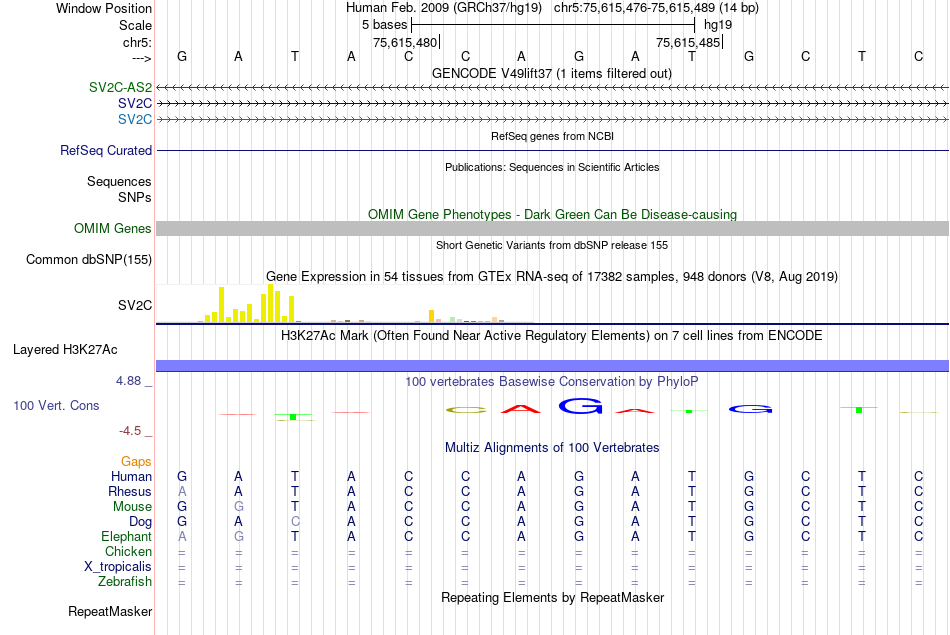Click the Zebrafish species label
Viewport: 950px width, 635px height.
pos(125,581)
